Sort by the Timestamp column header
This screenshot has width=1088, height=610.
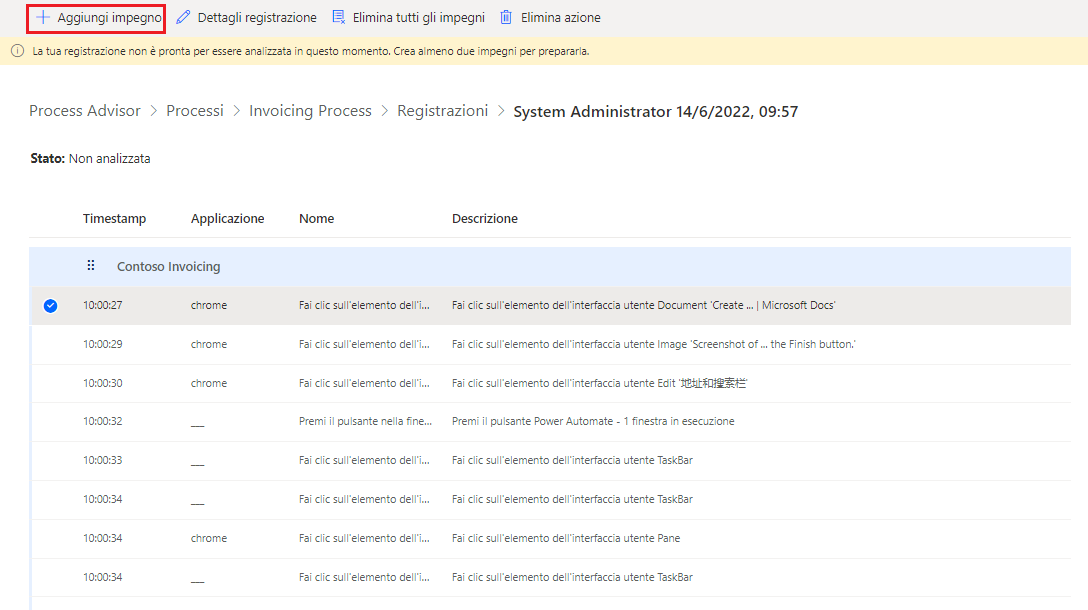point(114,219)
